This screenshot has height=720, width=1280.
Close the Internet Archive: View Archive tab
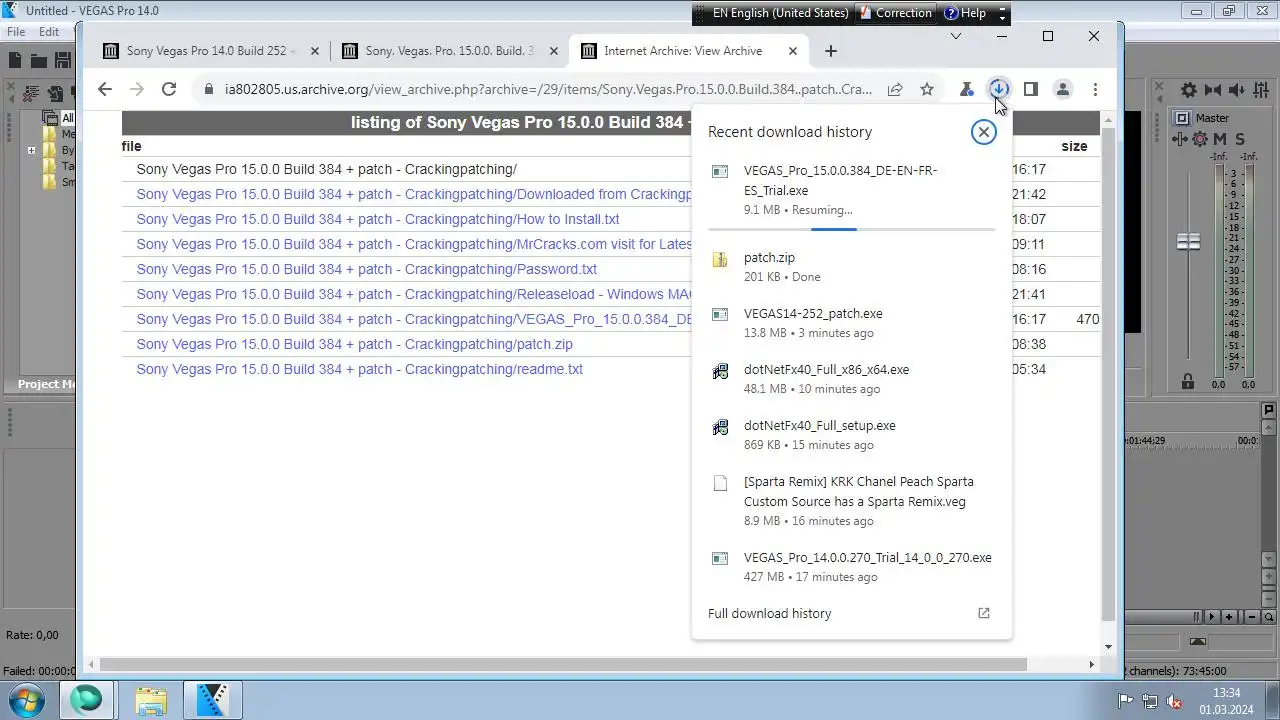[x=793, y=51]
